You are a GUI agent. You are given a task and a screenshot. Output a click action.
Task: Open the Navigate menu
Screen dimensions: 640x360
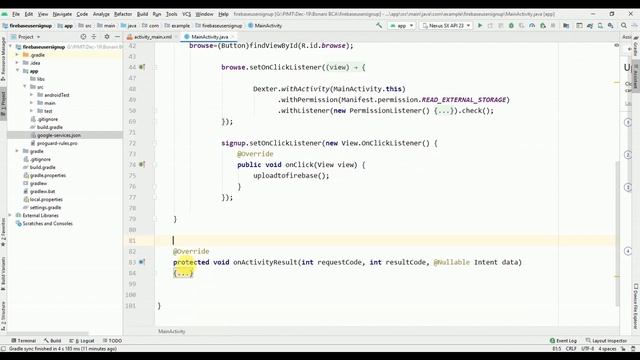(x=62, y=14)
